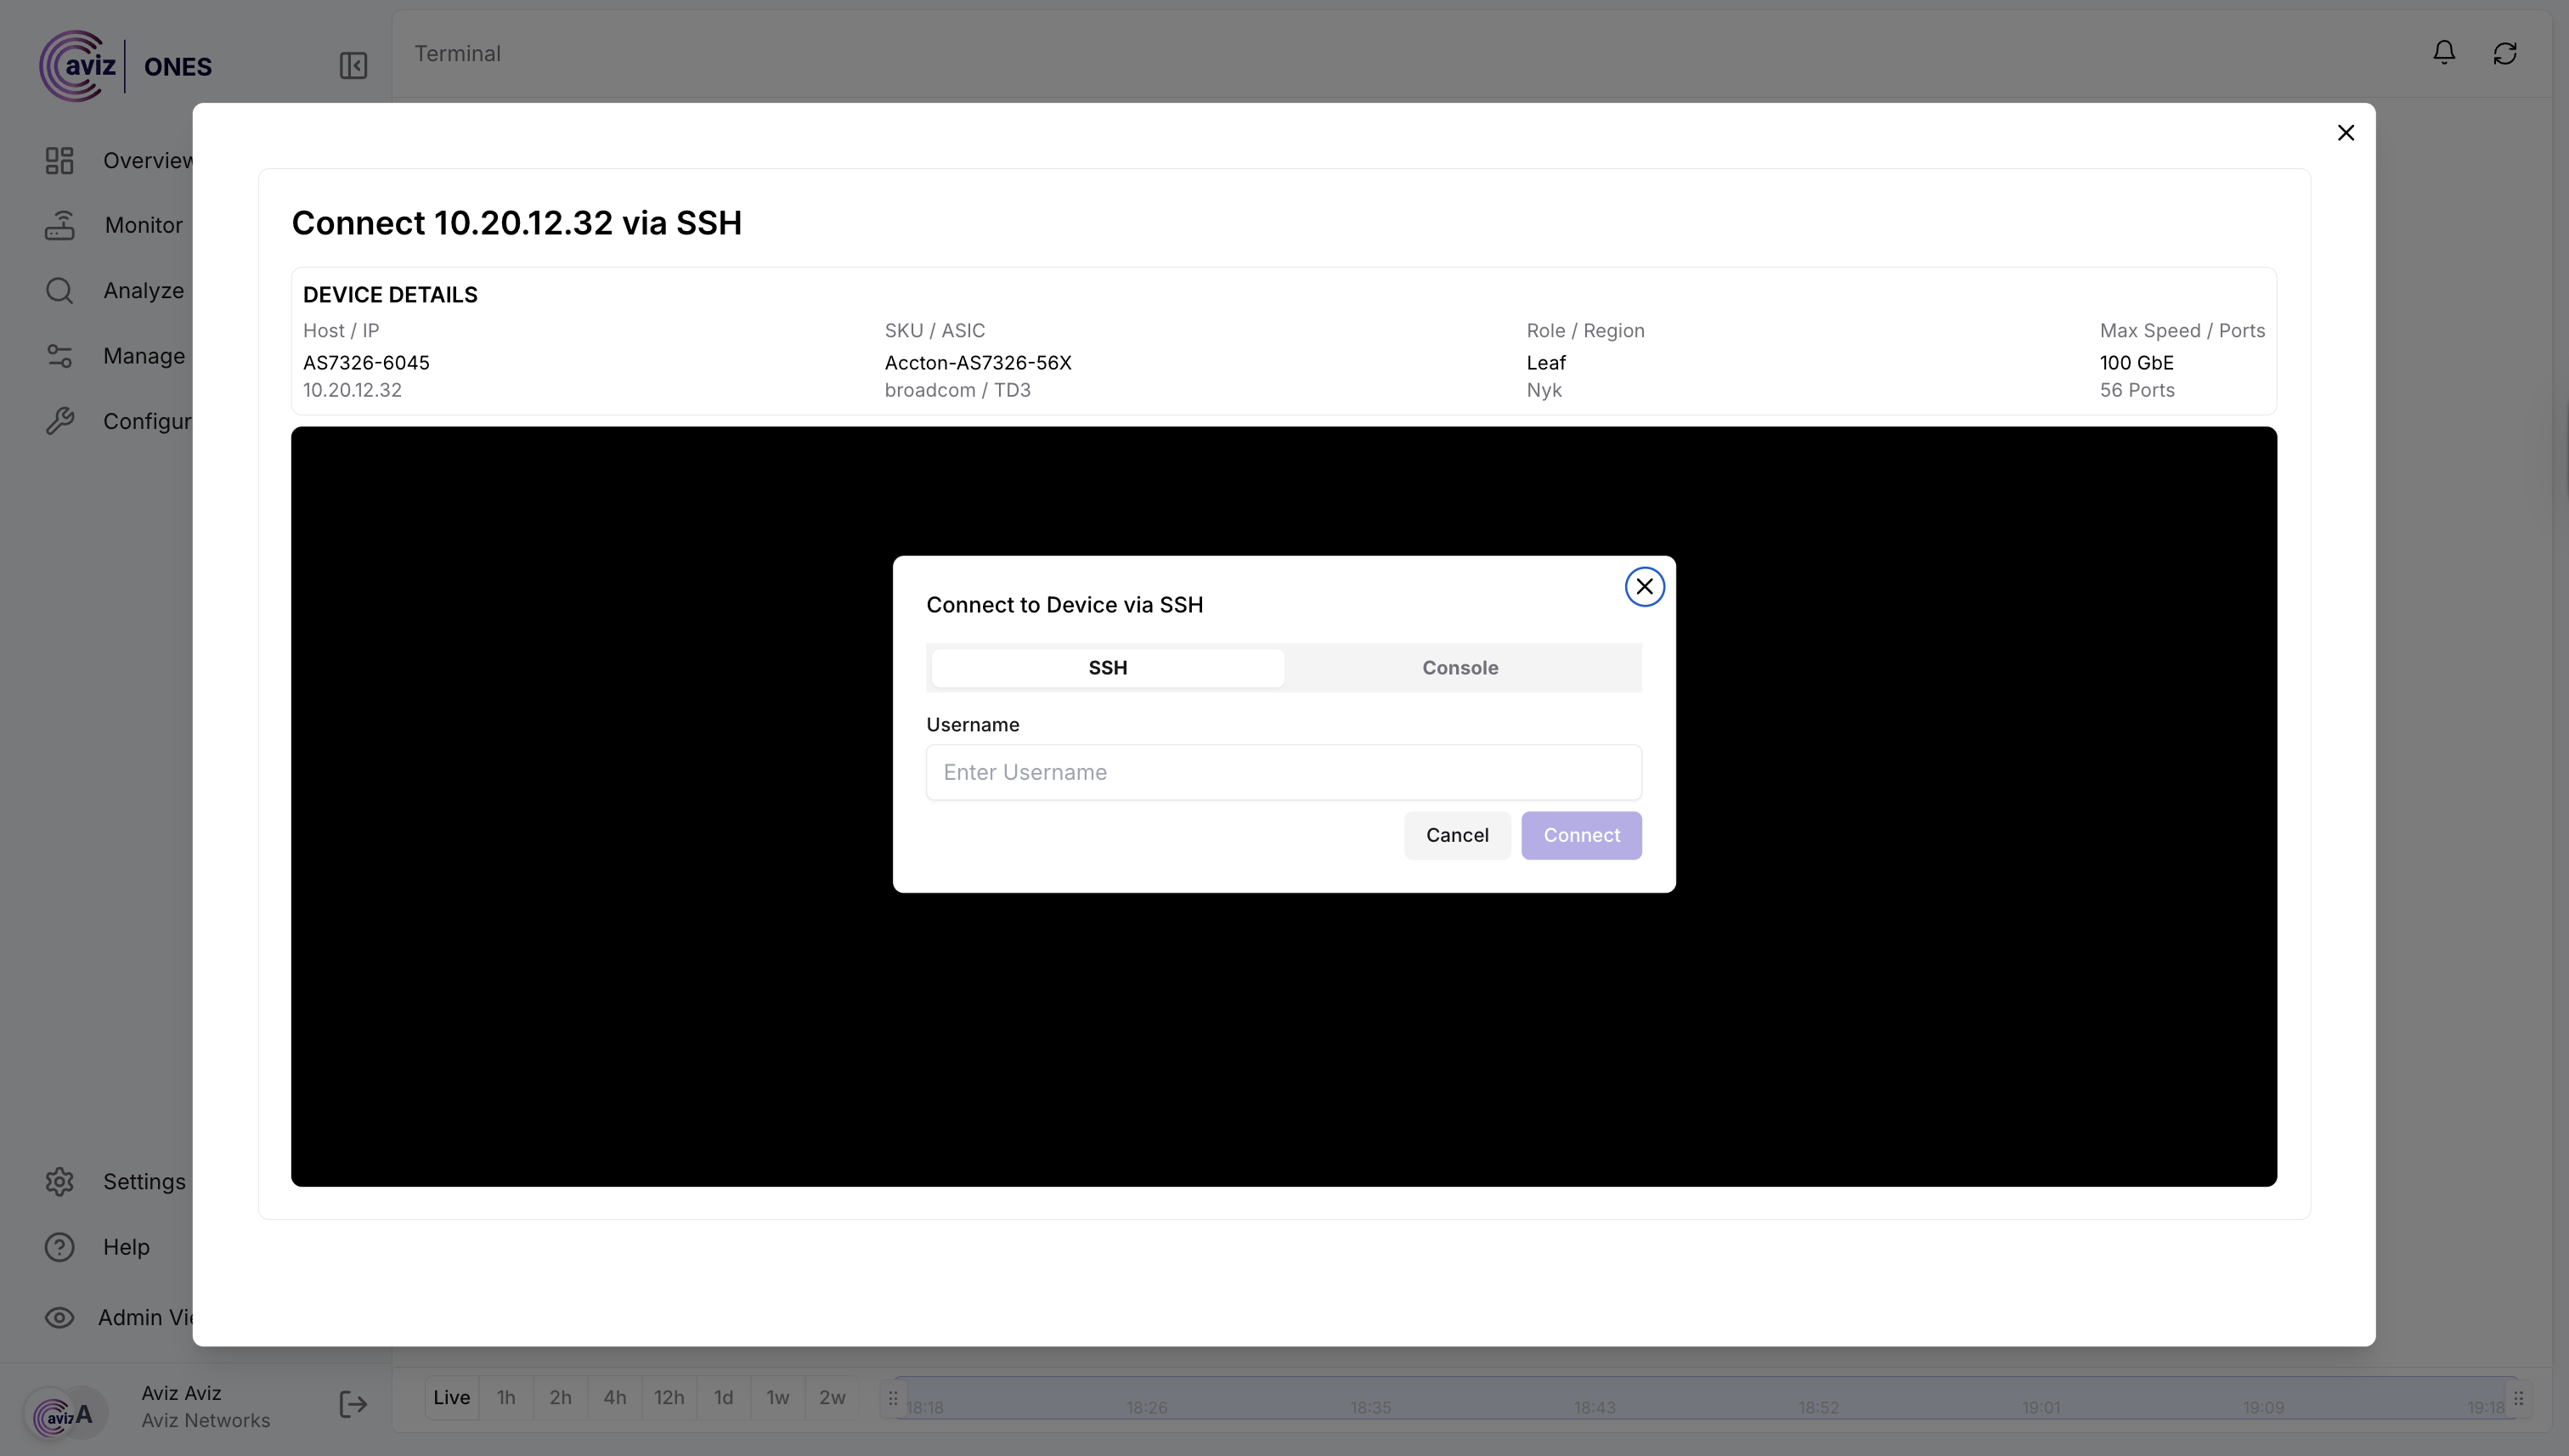Collapse the sidebar panel icon
Image resolution: width=2569 pixels, height=1456 pixels.
(x=353, y=66)
